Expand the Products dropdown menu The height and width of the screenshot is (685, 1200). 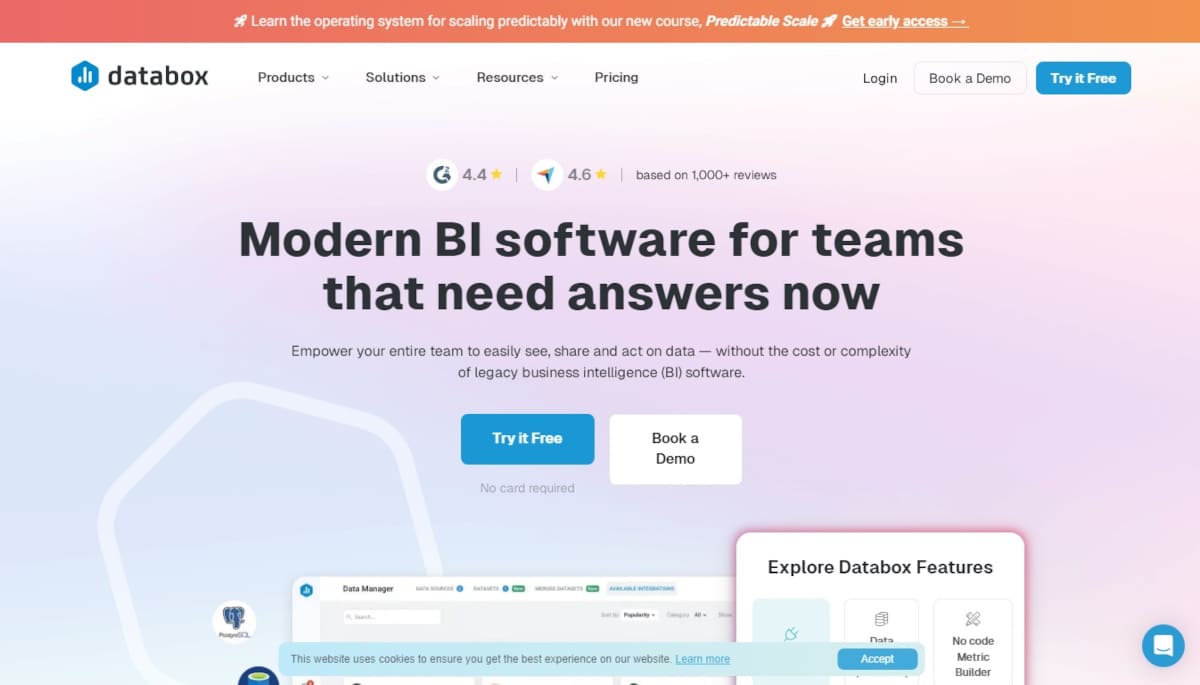pyautogui.click(x=293, y=77)
